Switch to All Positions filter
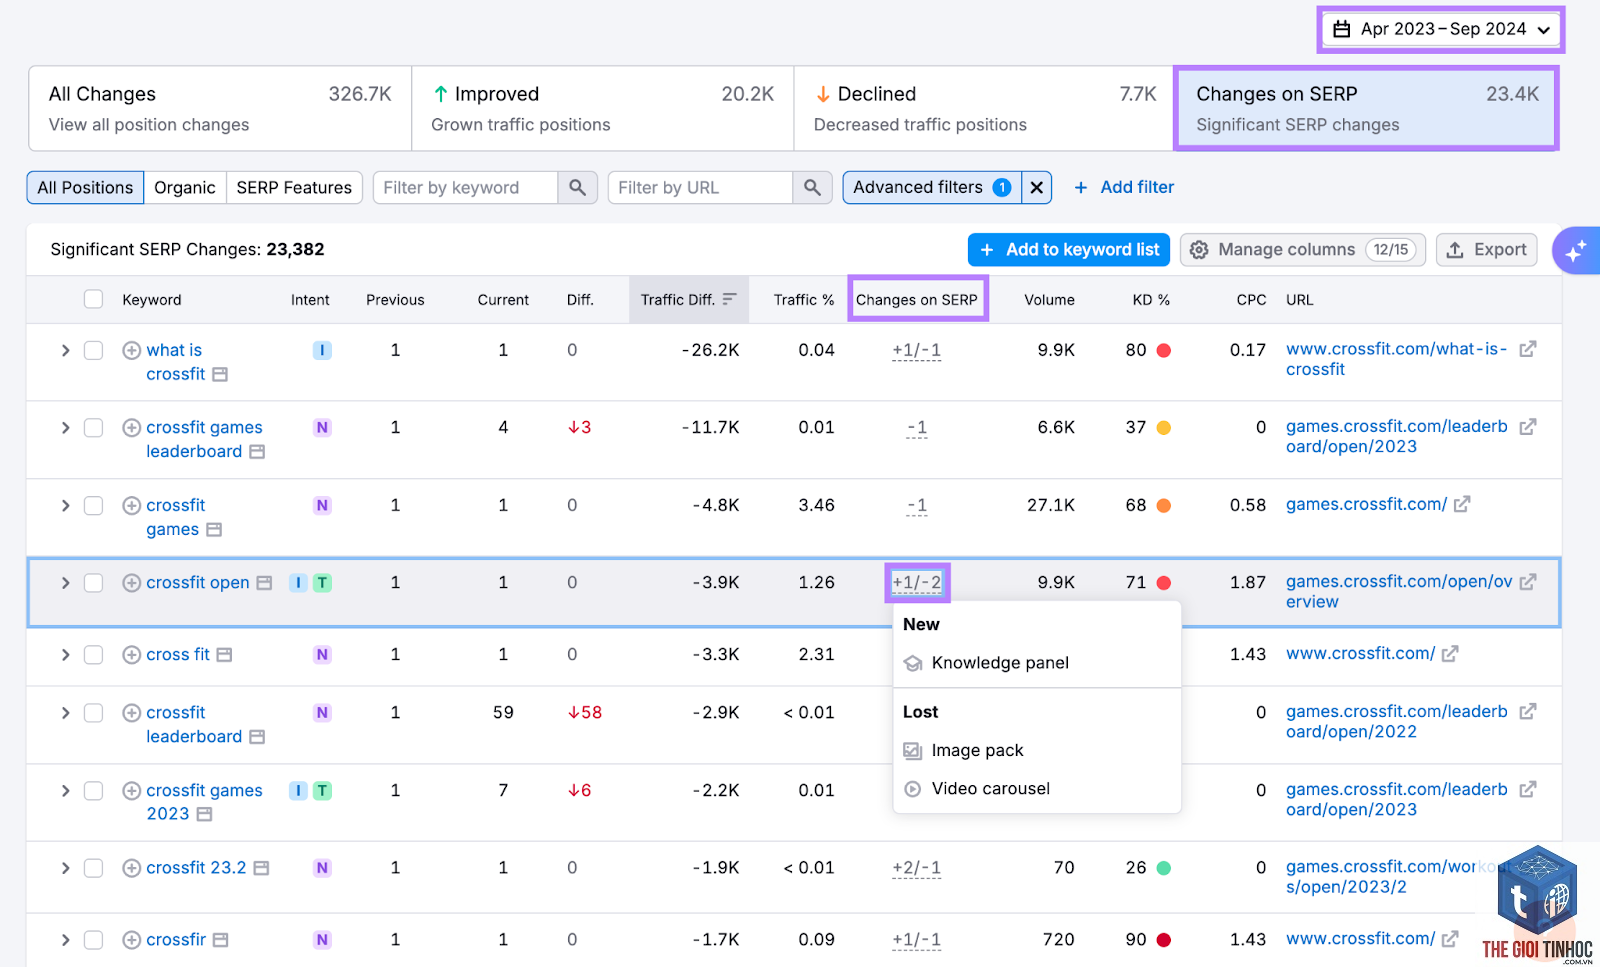 [x=85, y=187]
